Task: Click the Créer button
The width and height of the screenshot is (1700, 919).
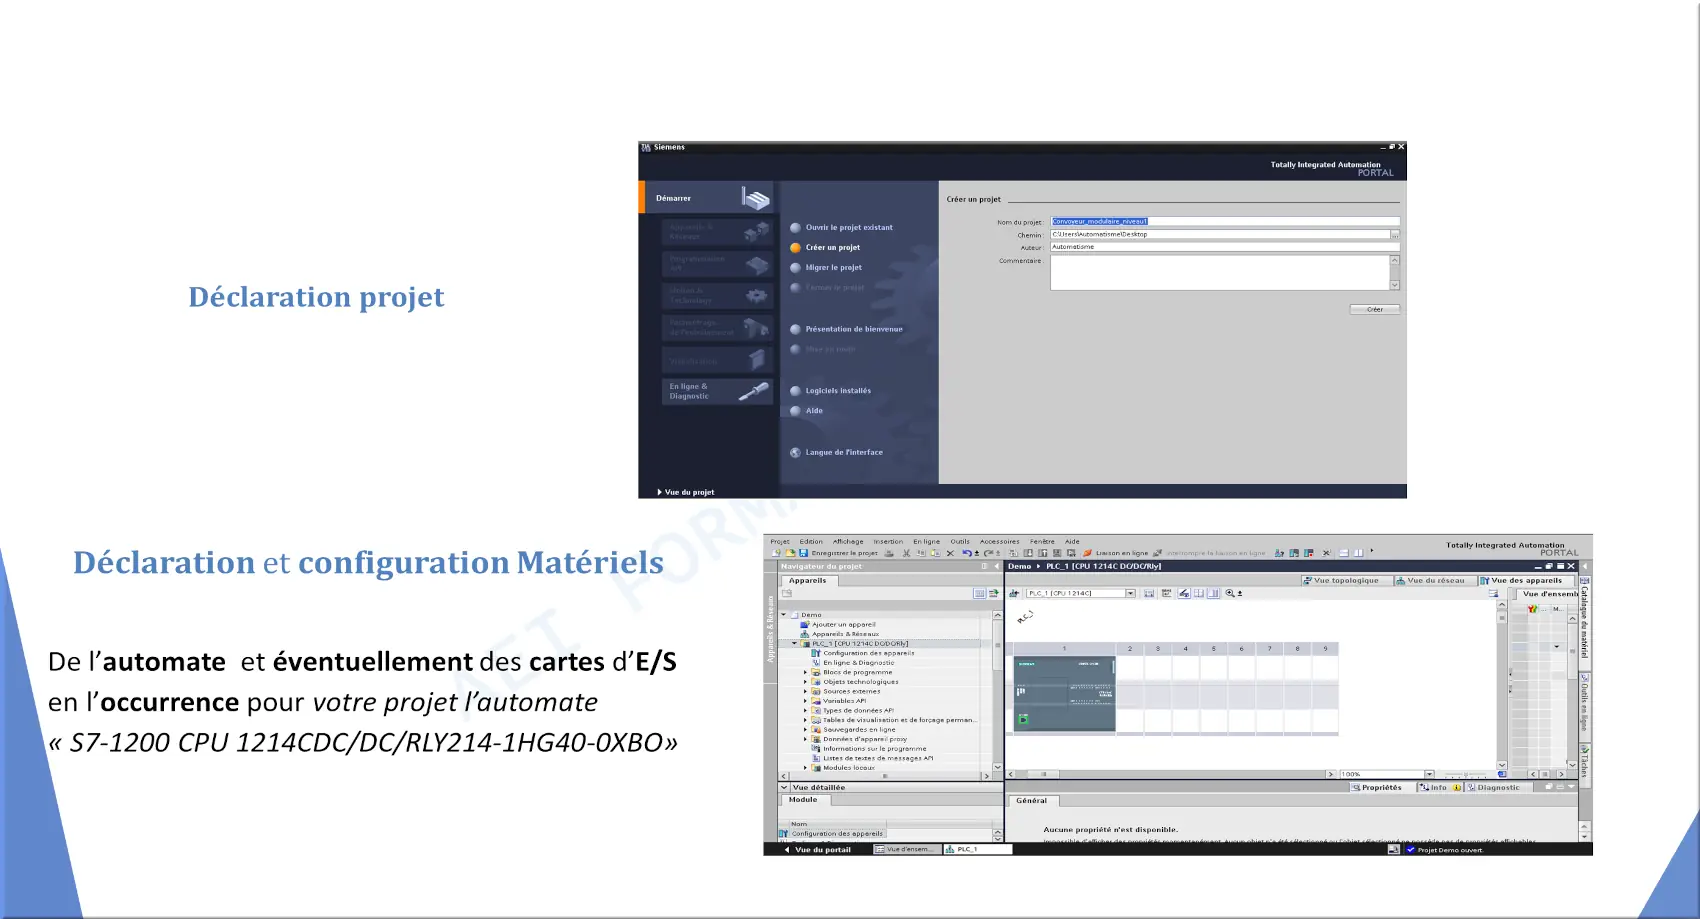Action: click(x=1375, y=309)
